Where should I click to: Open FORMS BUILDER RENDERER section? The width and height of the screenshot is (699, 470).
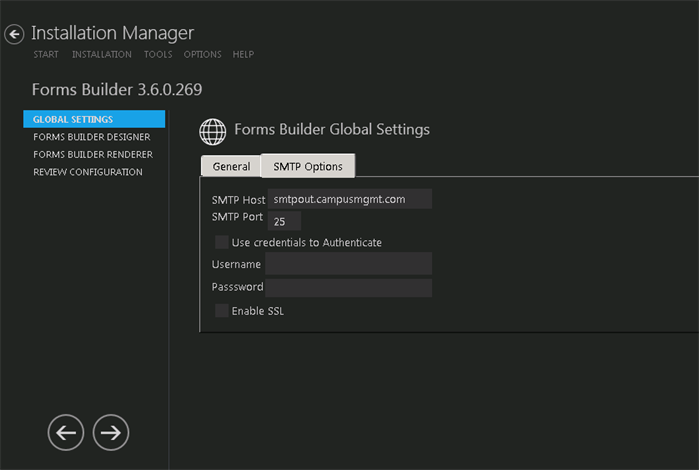(93, 154)
